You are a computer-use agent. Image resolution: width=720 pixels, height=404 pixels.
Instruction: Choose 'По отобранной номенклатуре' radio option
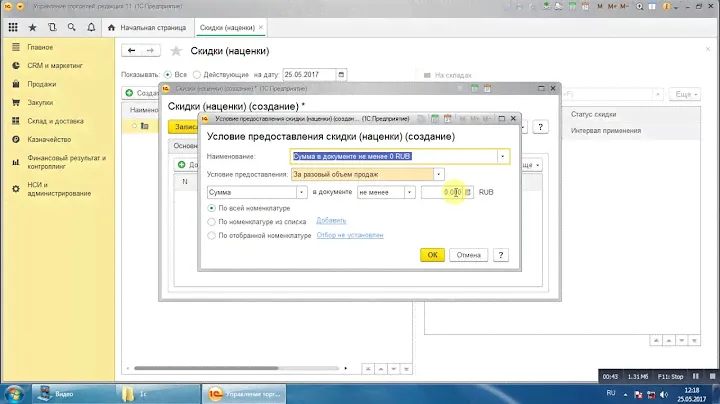tap(211, 236)
